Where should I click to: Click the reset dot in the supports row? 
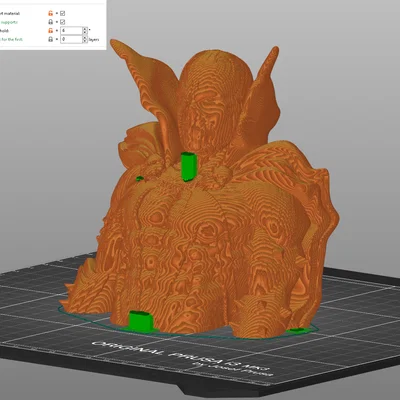click(x=57, y=22)
